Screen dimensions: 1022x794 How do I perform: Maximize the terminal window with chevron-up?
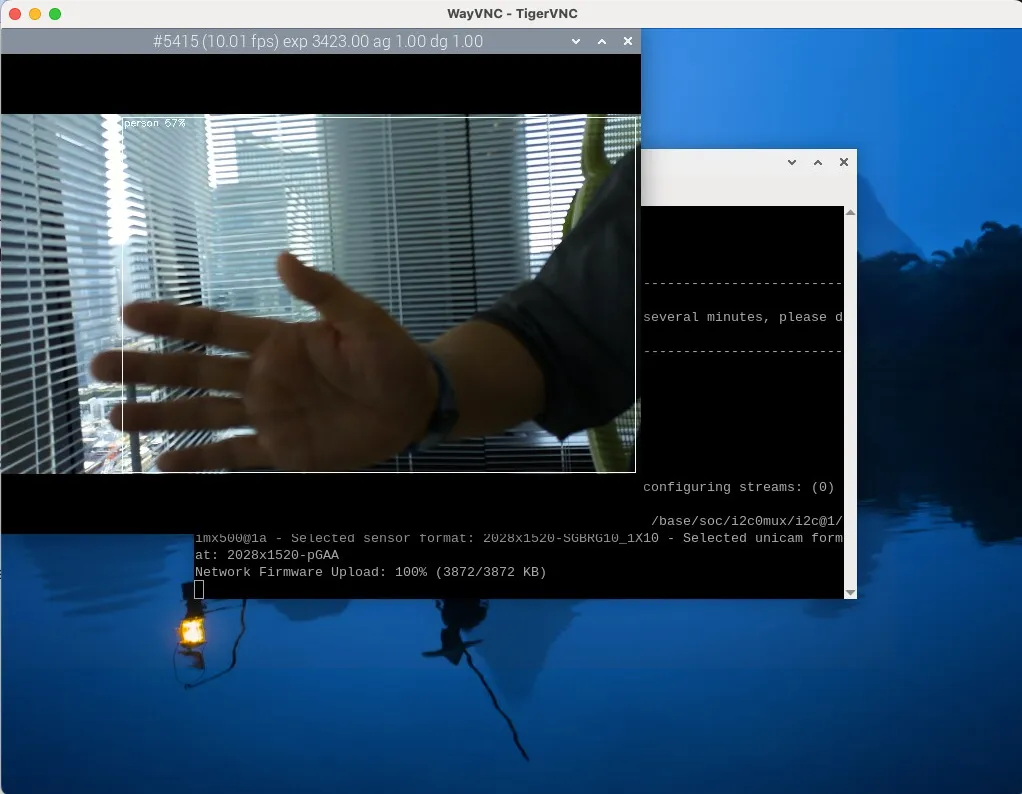[818, 162]
